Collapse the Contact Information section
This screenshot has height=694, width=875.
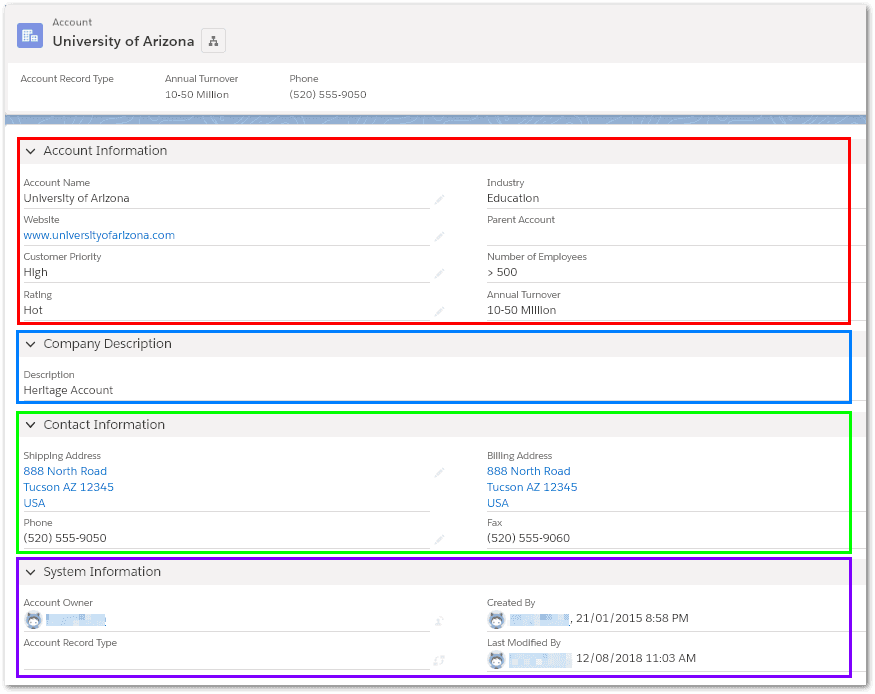click(30, 425)
